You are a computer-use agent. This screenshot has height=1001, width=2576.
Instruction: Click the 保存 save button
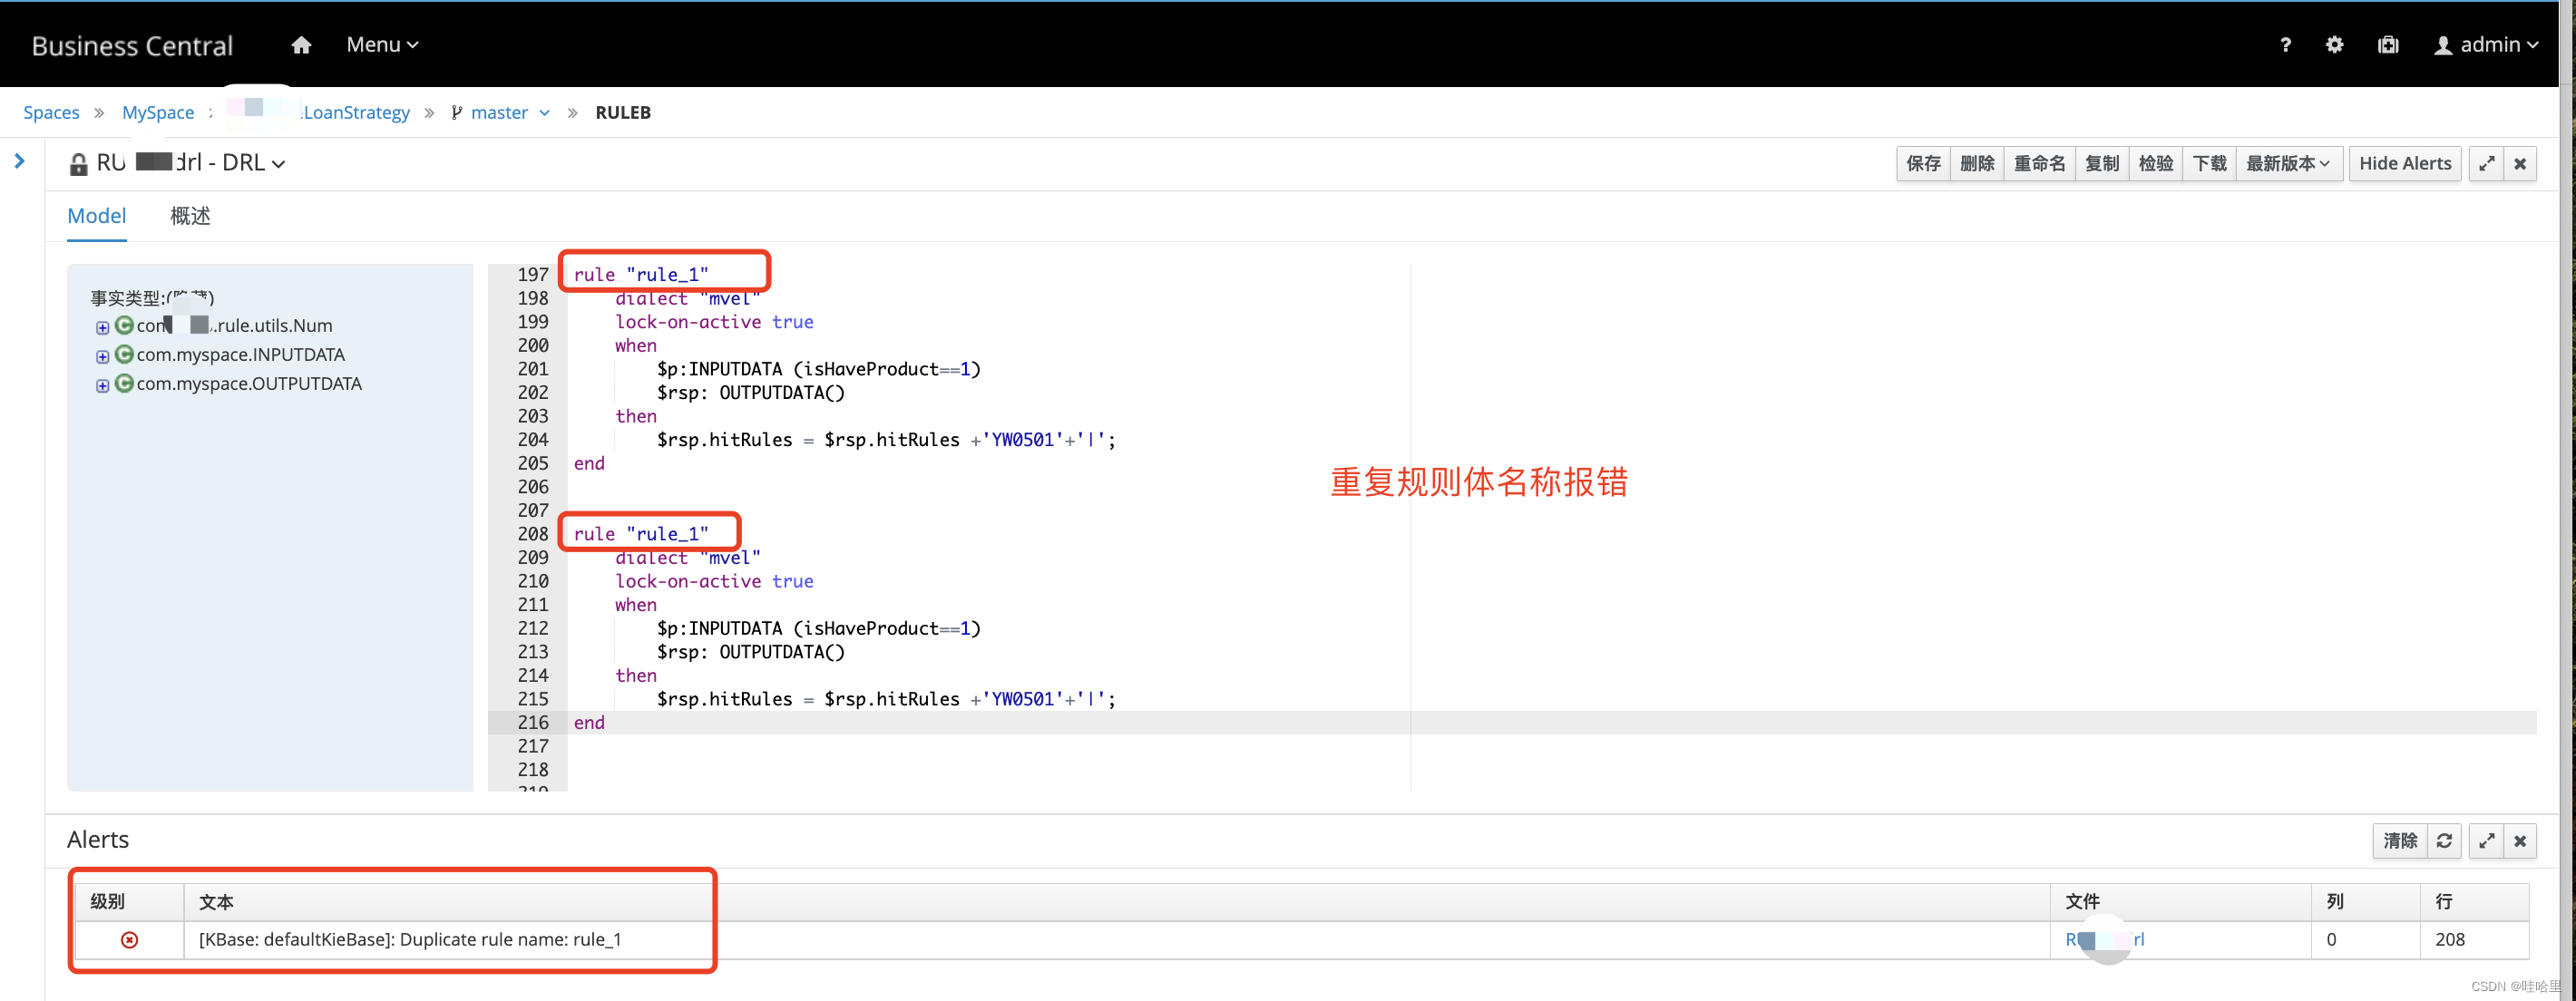(x=1923, y=163)
